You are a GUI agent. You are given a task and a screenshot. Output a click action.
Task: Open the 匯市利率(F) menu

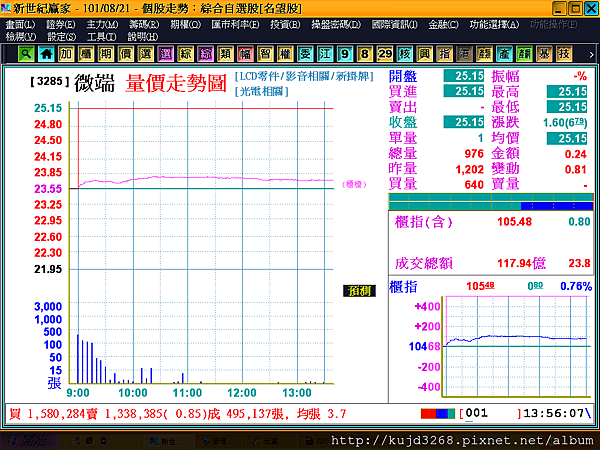coord(235,25)
